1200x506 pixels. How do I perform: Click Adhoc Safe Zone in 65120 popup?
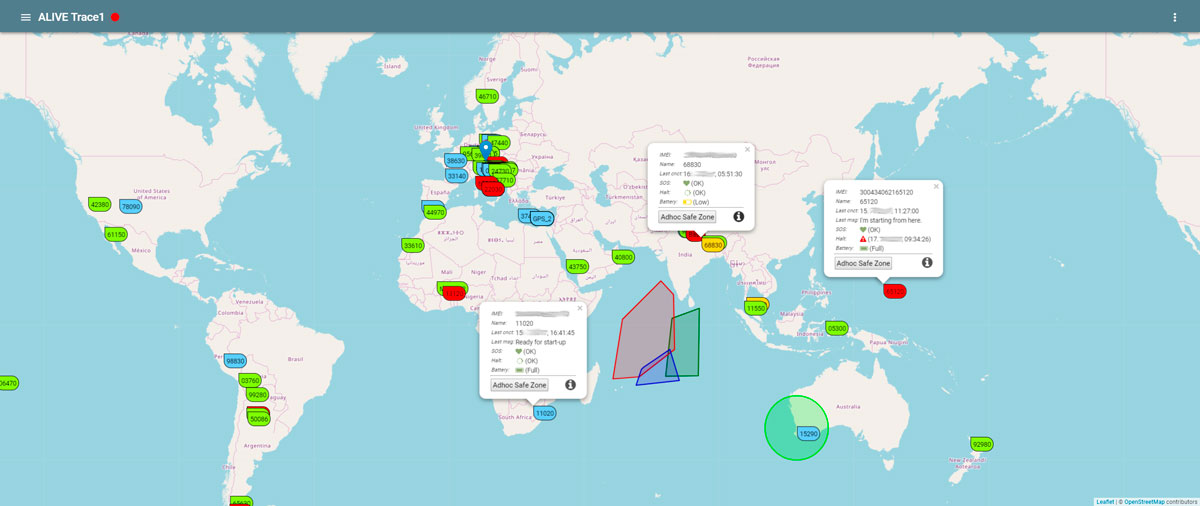tap(863, 263)
